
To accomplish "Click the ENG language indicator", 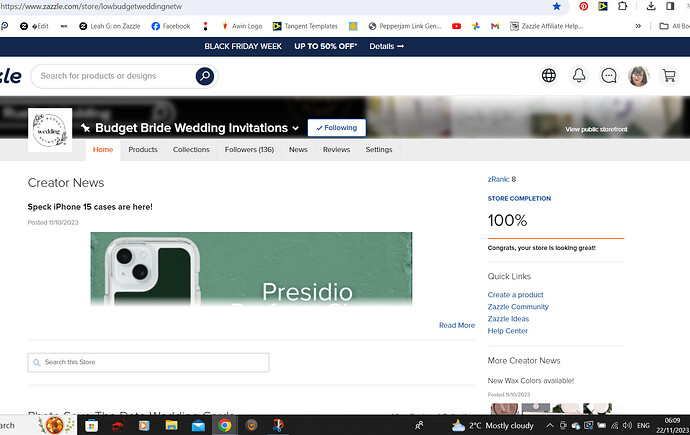I will (x=643, y=425).
